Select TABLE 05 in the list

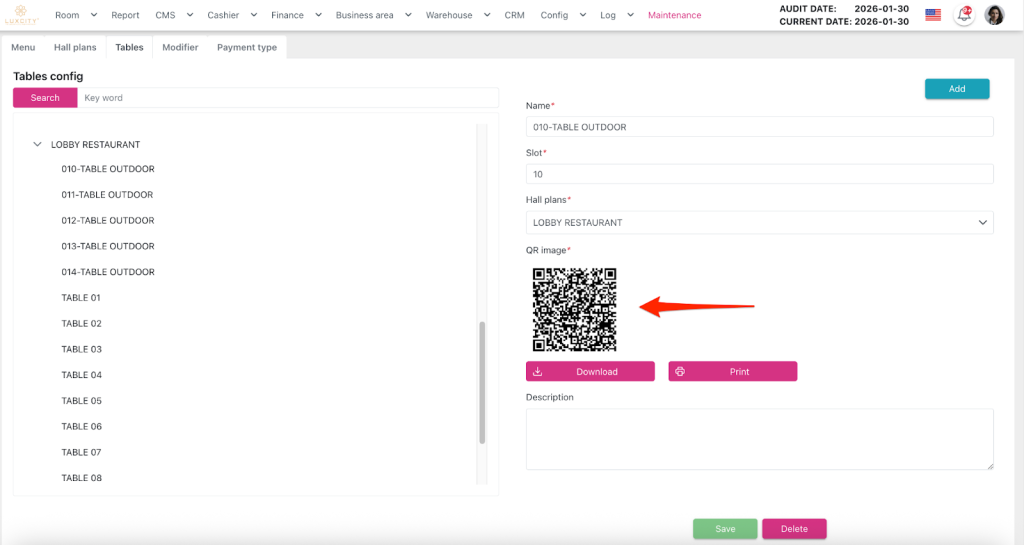coord(82,401)
